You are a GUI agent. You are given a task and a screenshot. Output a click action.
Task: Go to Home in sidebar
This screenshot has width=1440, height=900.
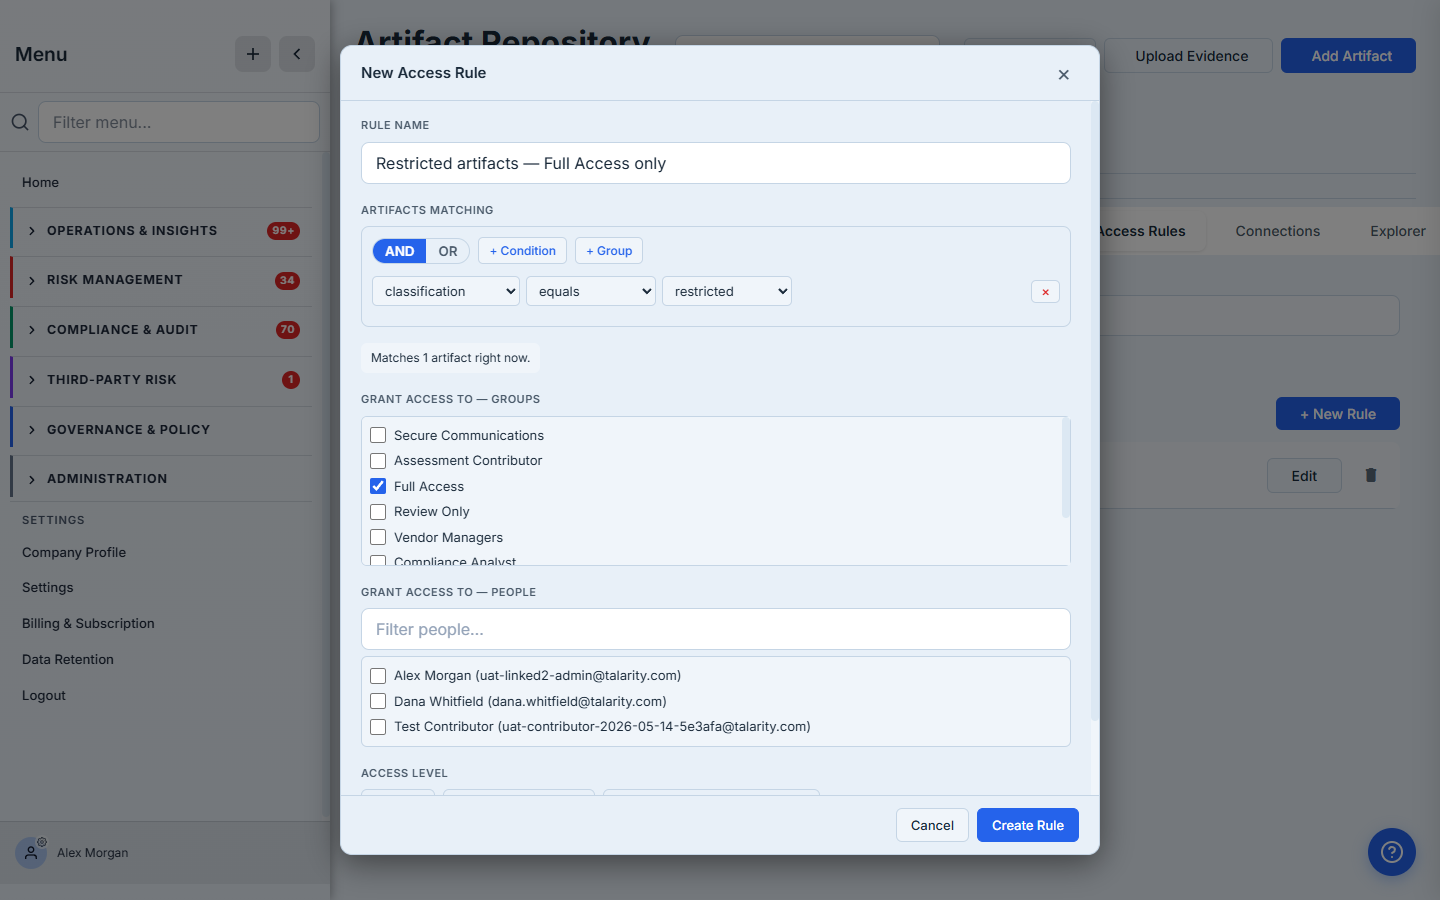(40, 182)
